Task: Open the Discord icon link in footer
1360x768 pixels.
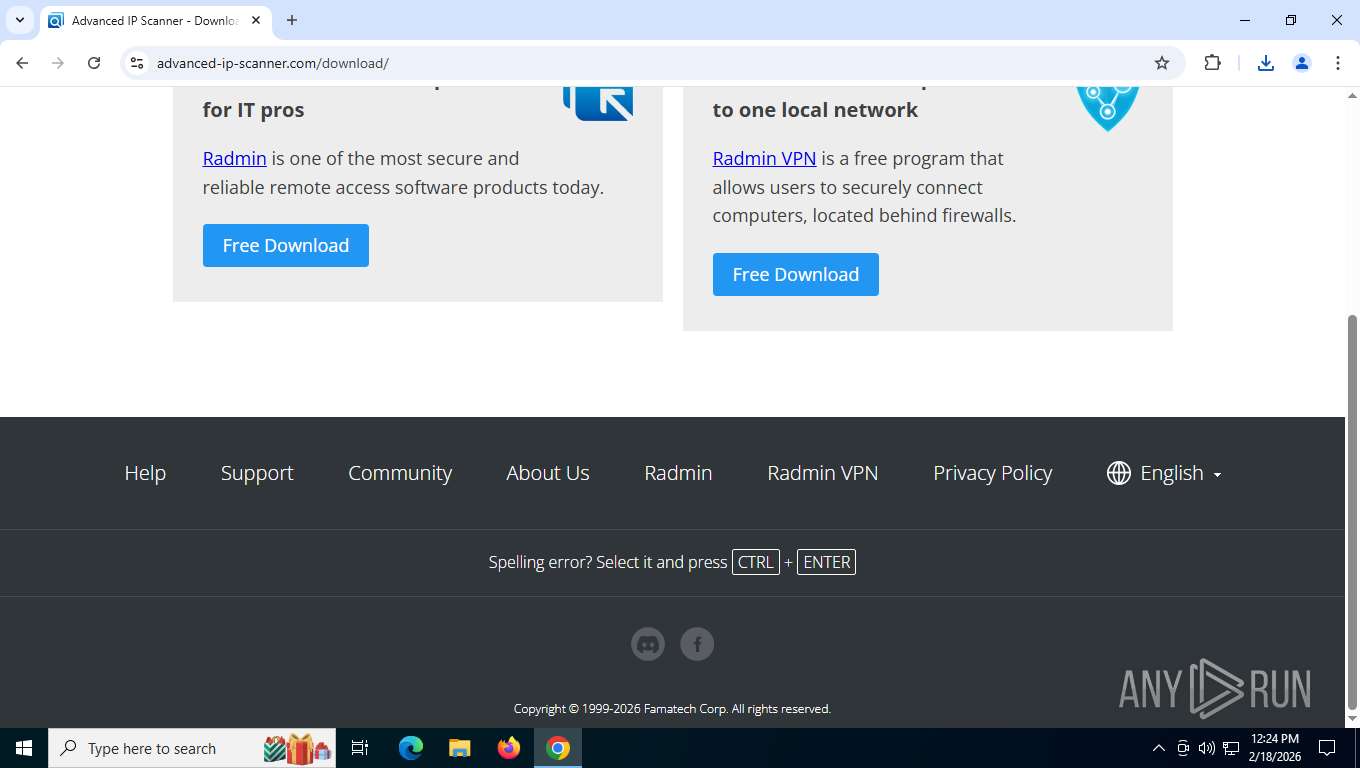Action: (x=648, y=644)
